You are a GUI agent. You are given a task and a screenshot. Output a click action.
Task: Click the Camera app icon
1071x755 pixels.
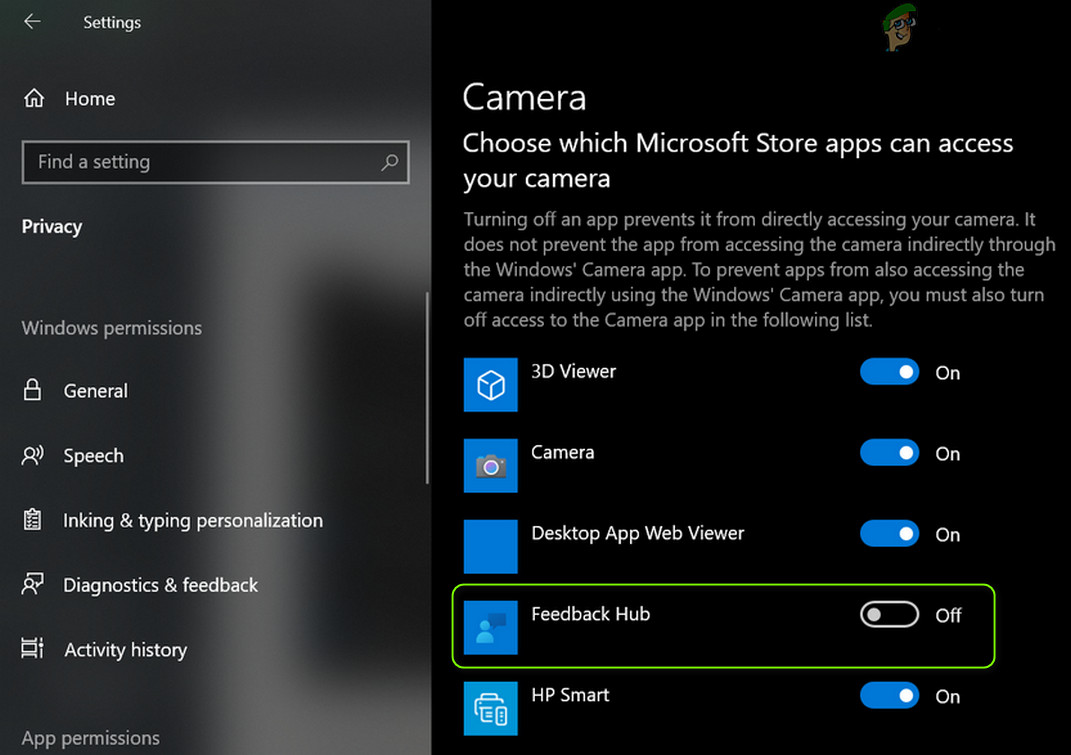tap(490, 465)
